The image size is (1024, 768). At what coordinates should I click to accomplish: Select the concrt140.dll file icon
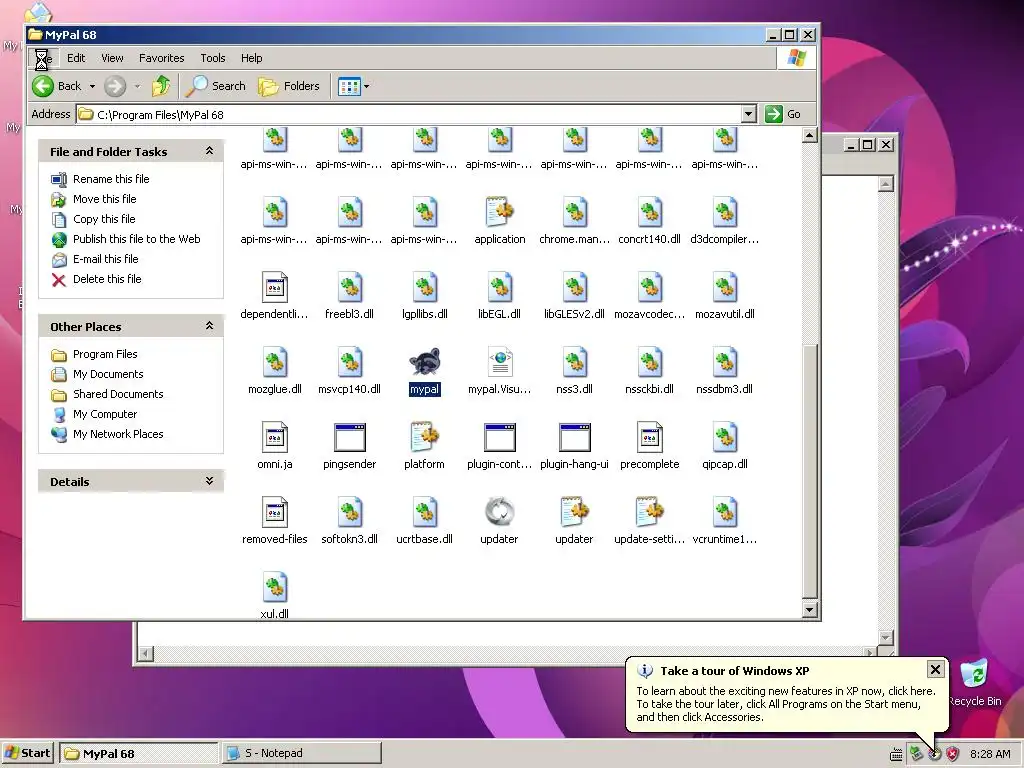pyautogui.click(x=650, y=212)
